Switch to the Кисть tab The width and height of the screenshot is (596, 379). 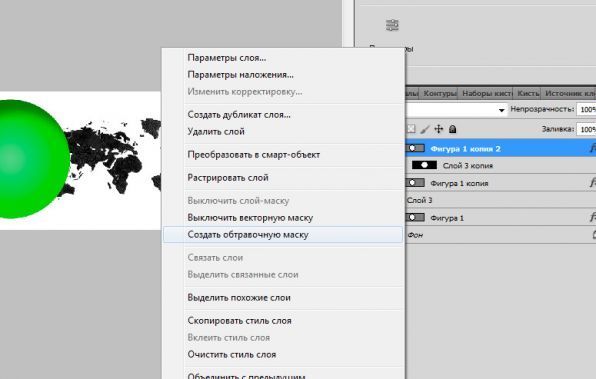tap(528, 93)
